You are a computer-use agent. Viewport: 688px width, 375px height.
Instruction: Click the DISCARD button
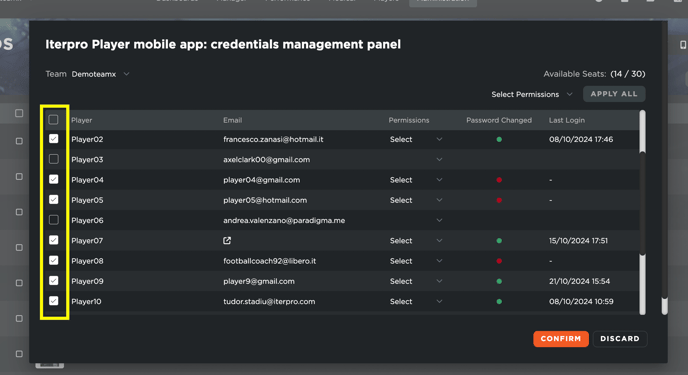click(x=620, y=339)
